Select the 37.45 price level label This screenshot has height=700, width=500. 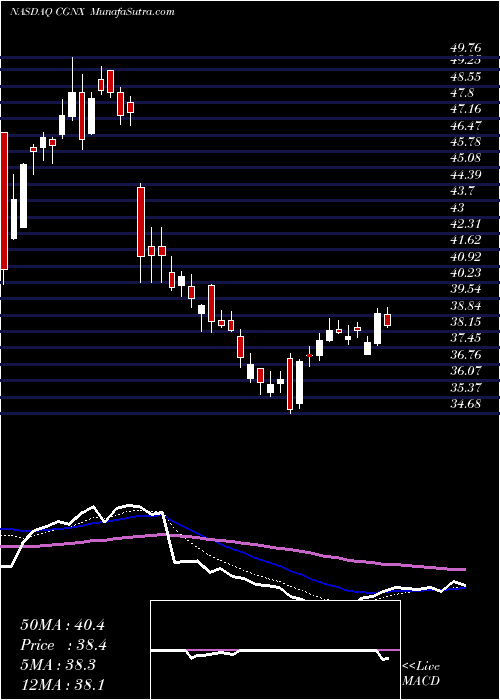pos(465,338)
